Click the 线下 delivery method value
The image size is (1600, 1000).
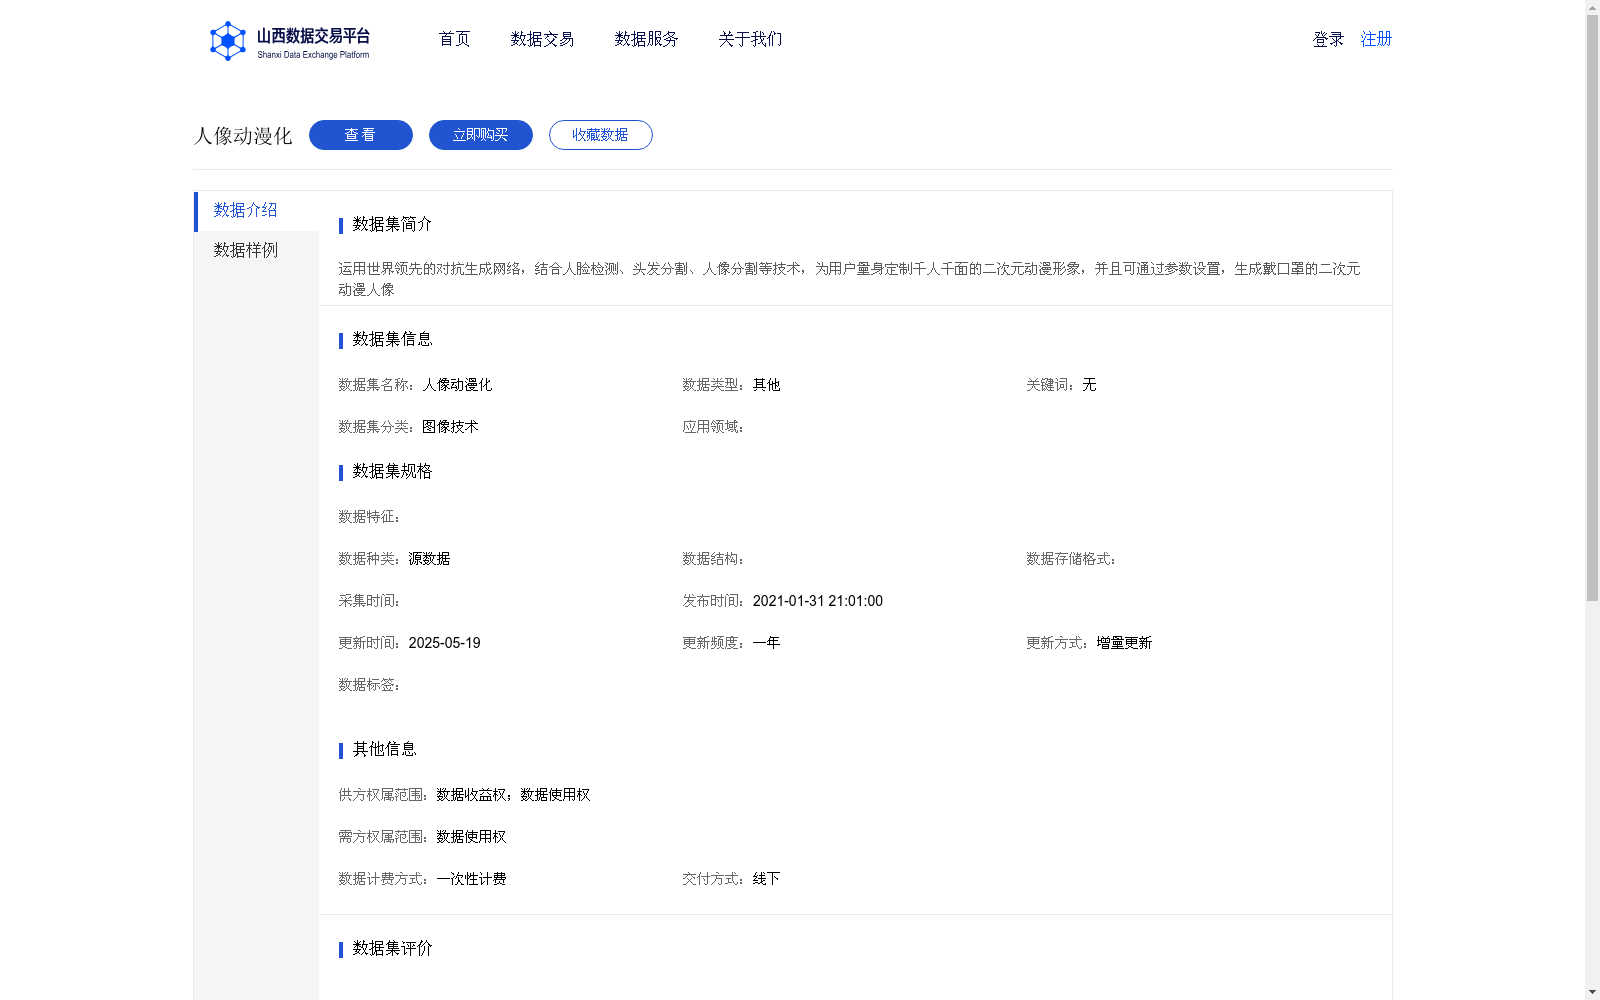(x=766, y=879)
